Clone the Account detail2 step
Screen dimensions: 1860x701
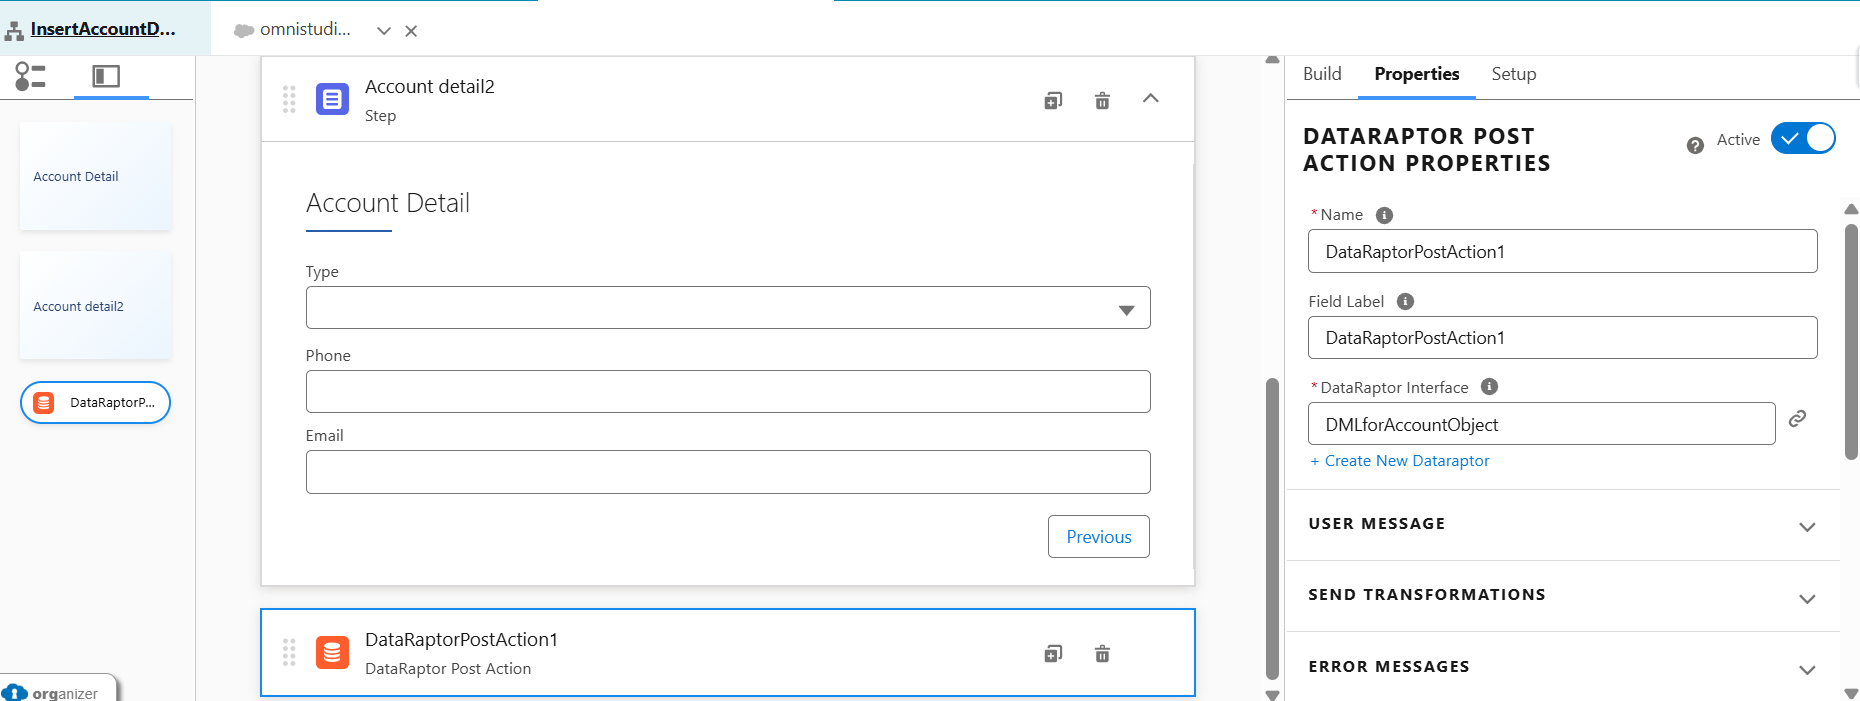[x=1053, y=100]
